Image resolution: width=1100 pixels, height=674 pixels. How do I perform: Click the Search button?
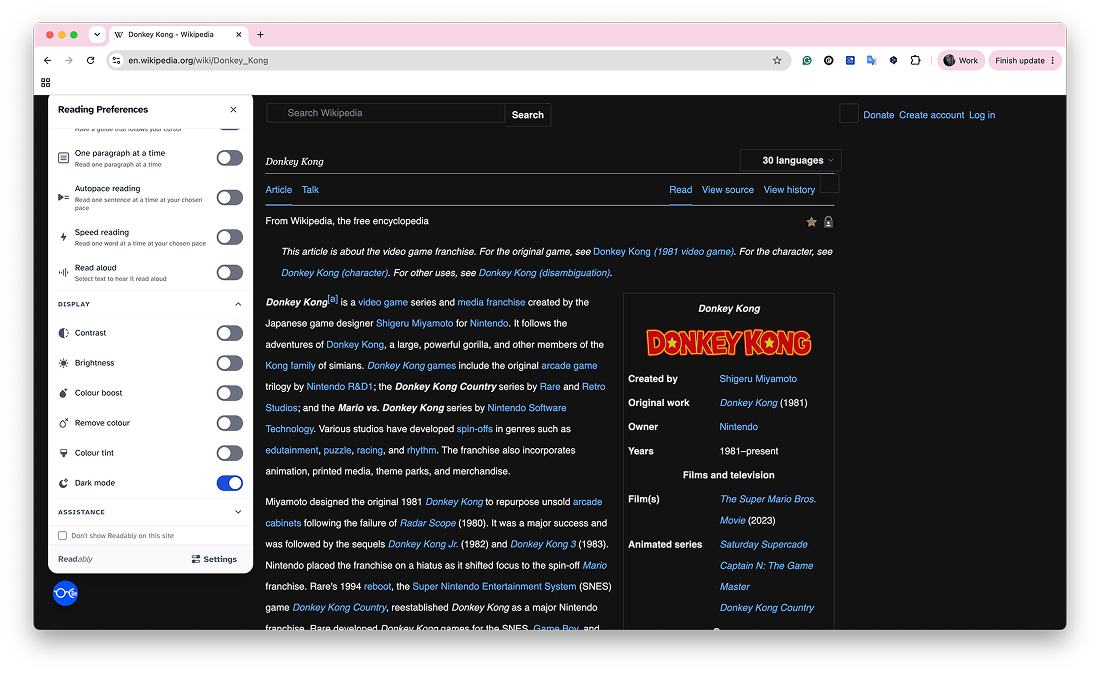pyautogui.click(x=528, y=115)
